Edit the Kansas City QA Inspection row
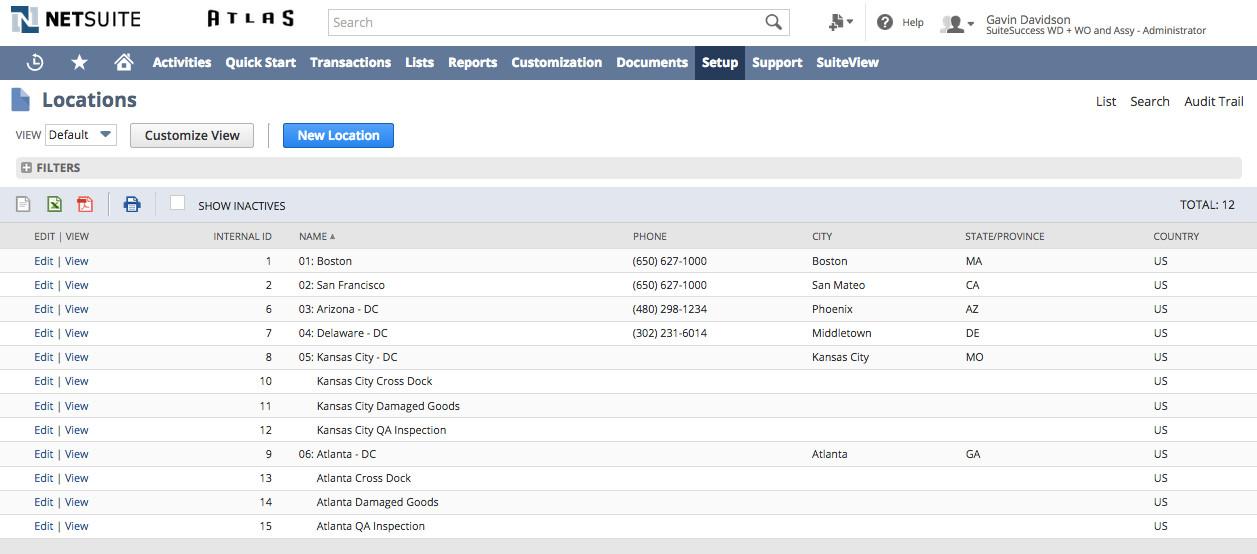The width and height of the screenshot is (1257, 554). 44,430
